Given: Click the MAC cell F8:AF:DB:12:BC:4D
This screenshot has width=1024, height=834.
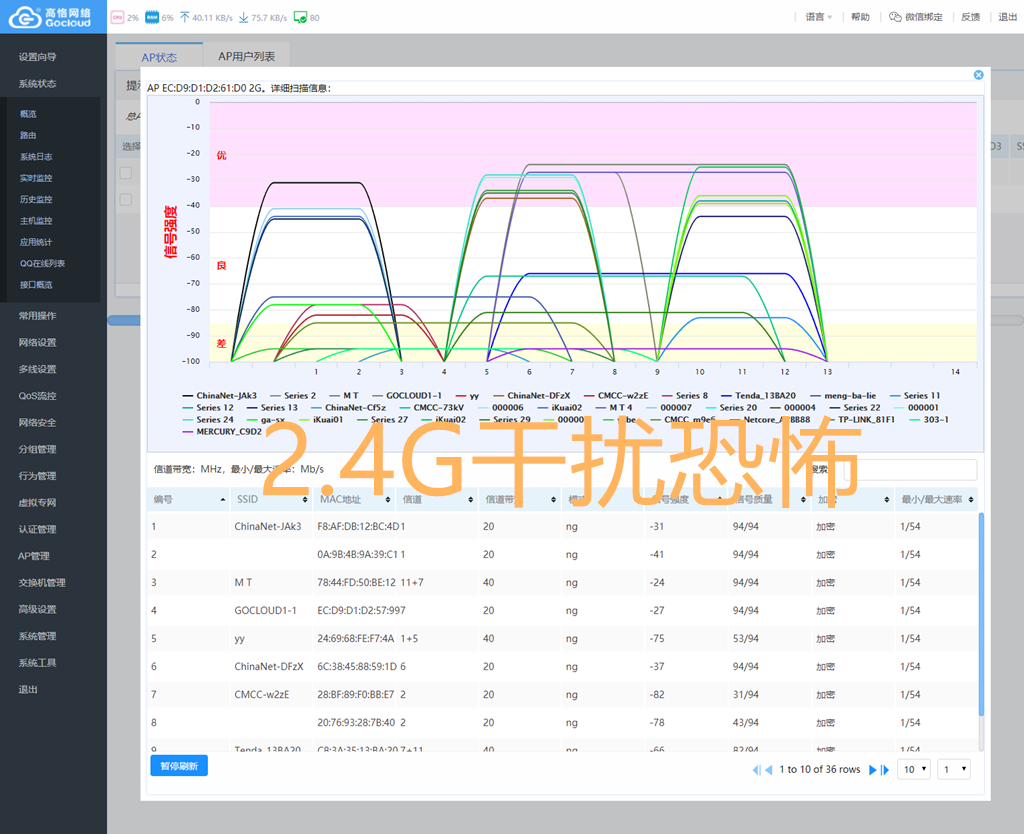Looking at the screenshot, I should (x=358, y=526).
